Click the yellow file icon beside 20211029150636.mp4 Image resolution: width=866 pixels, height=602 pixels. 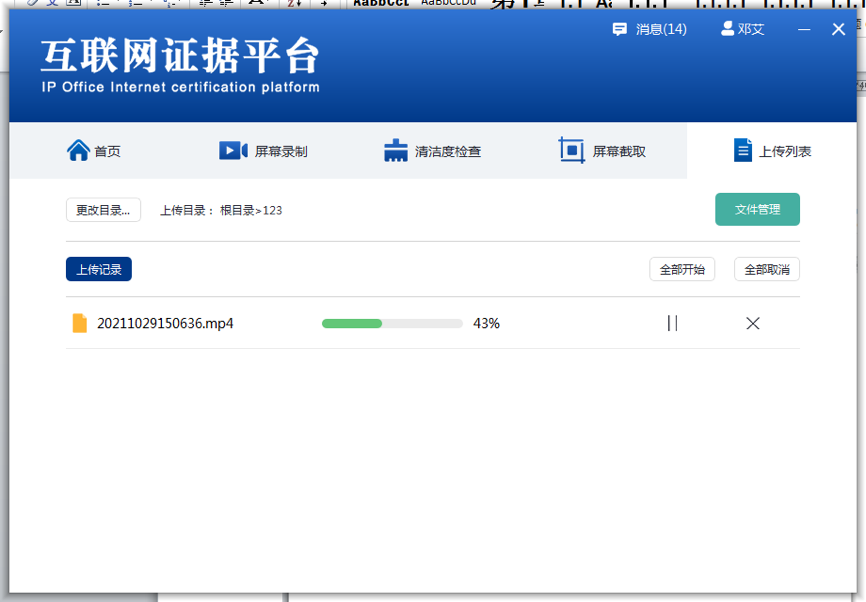coord(80,323)
